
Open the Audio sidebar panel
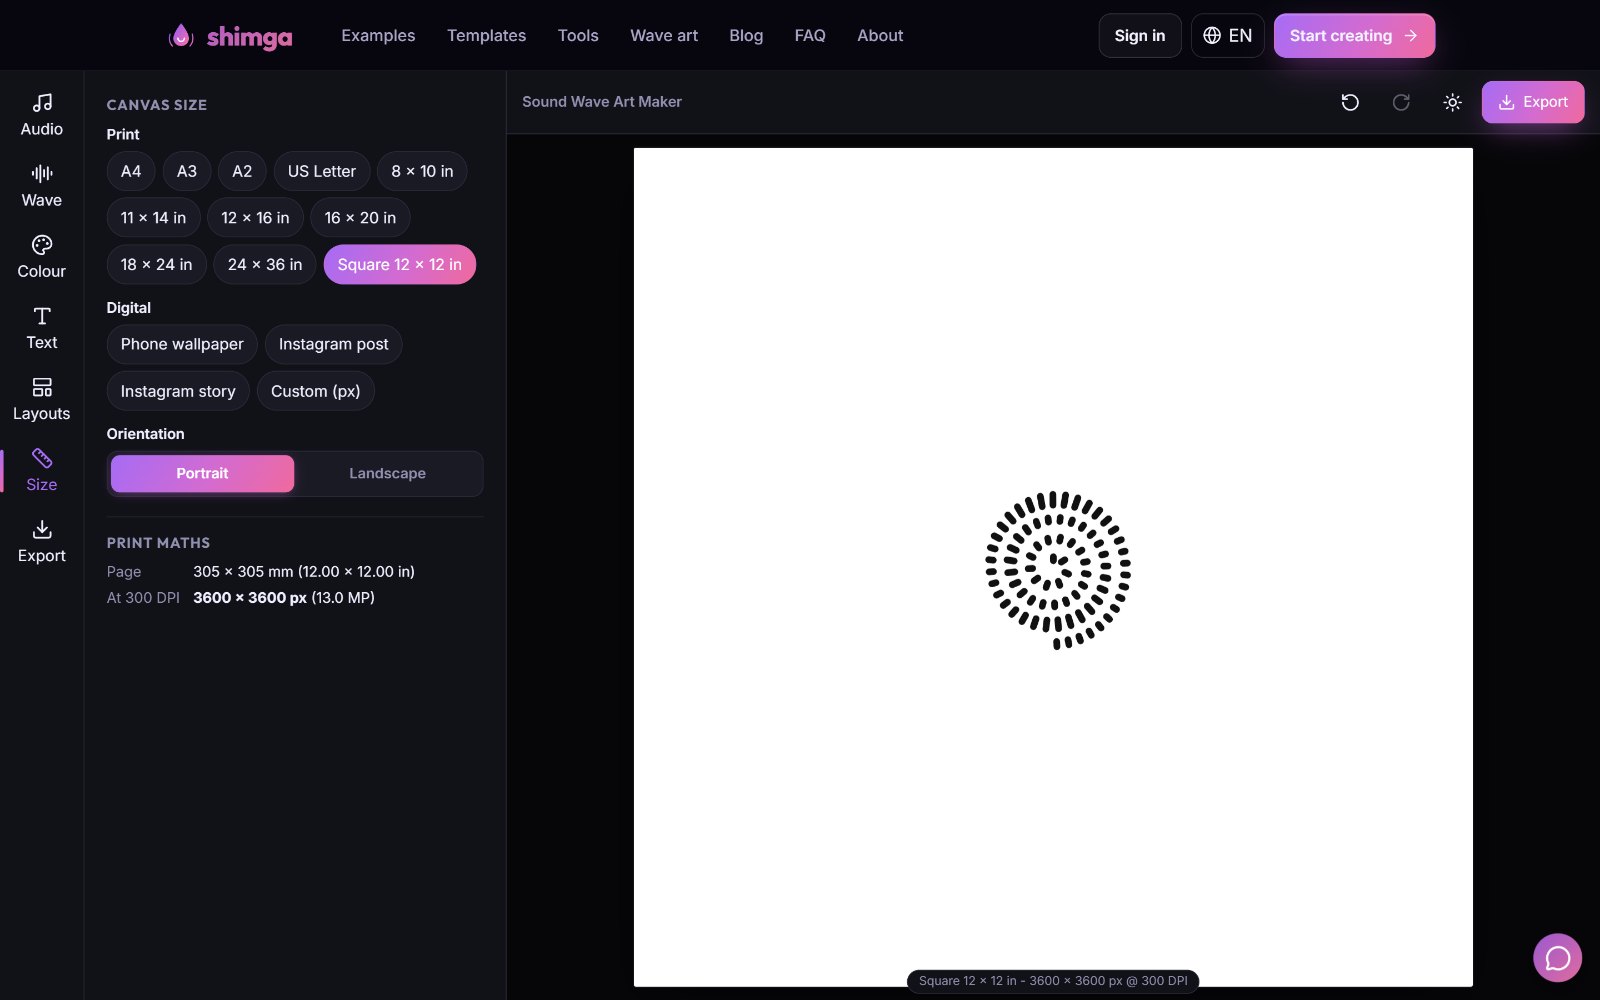tap(41, 115)
